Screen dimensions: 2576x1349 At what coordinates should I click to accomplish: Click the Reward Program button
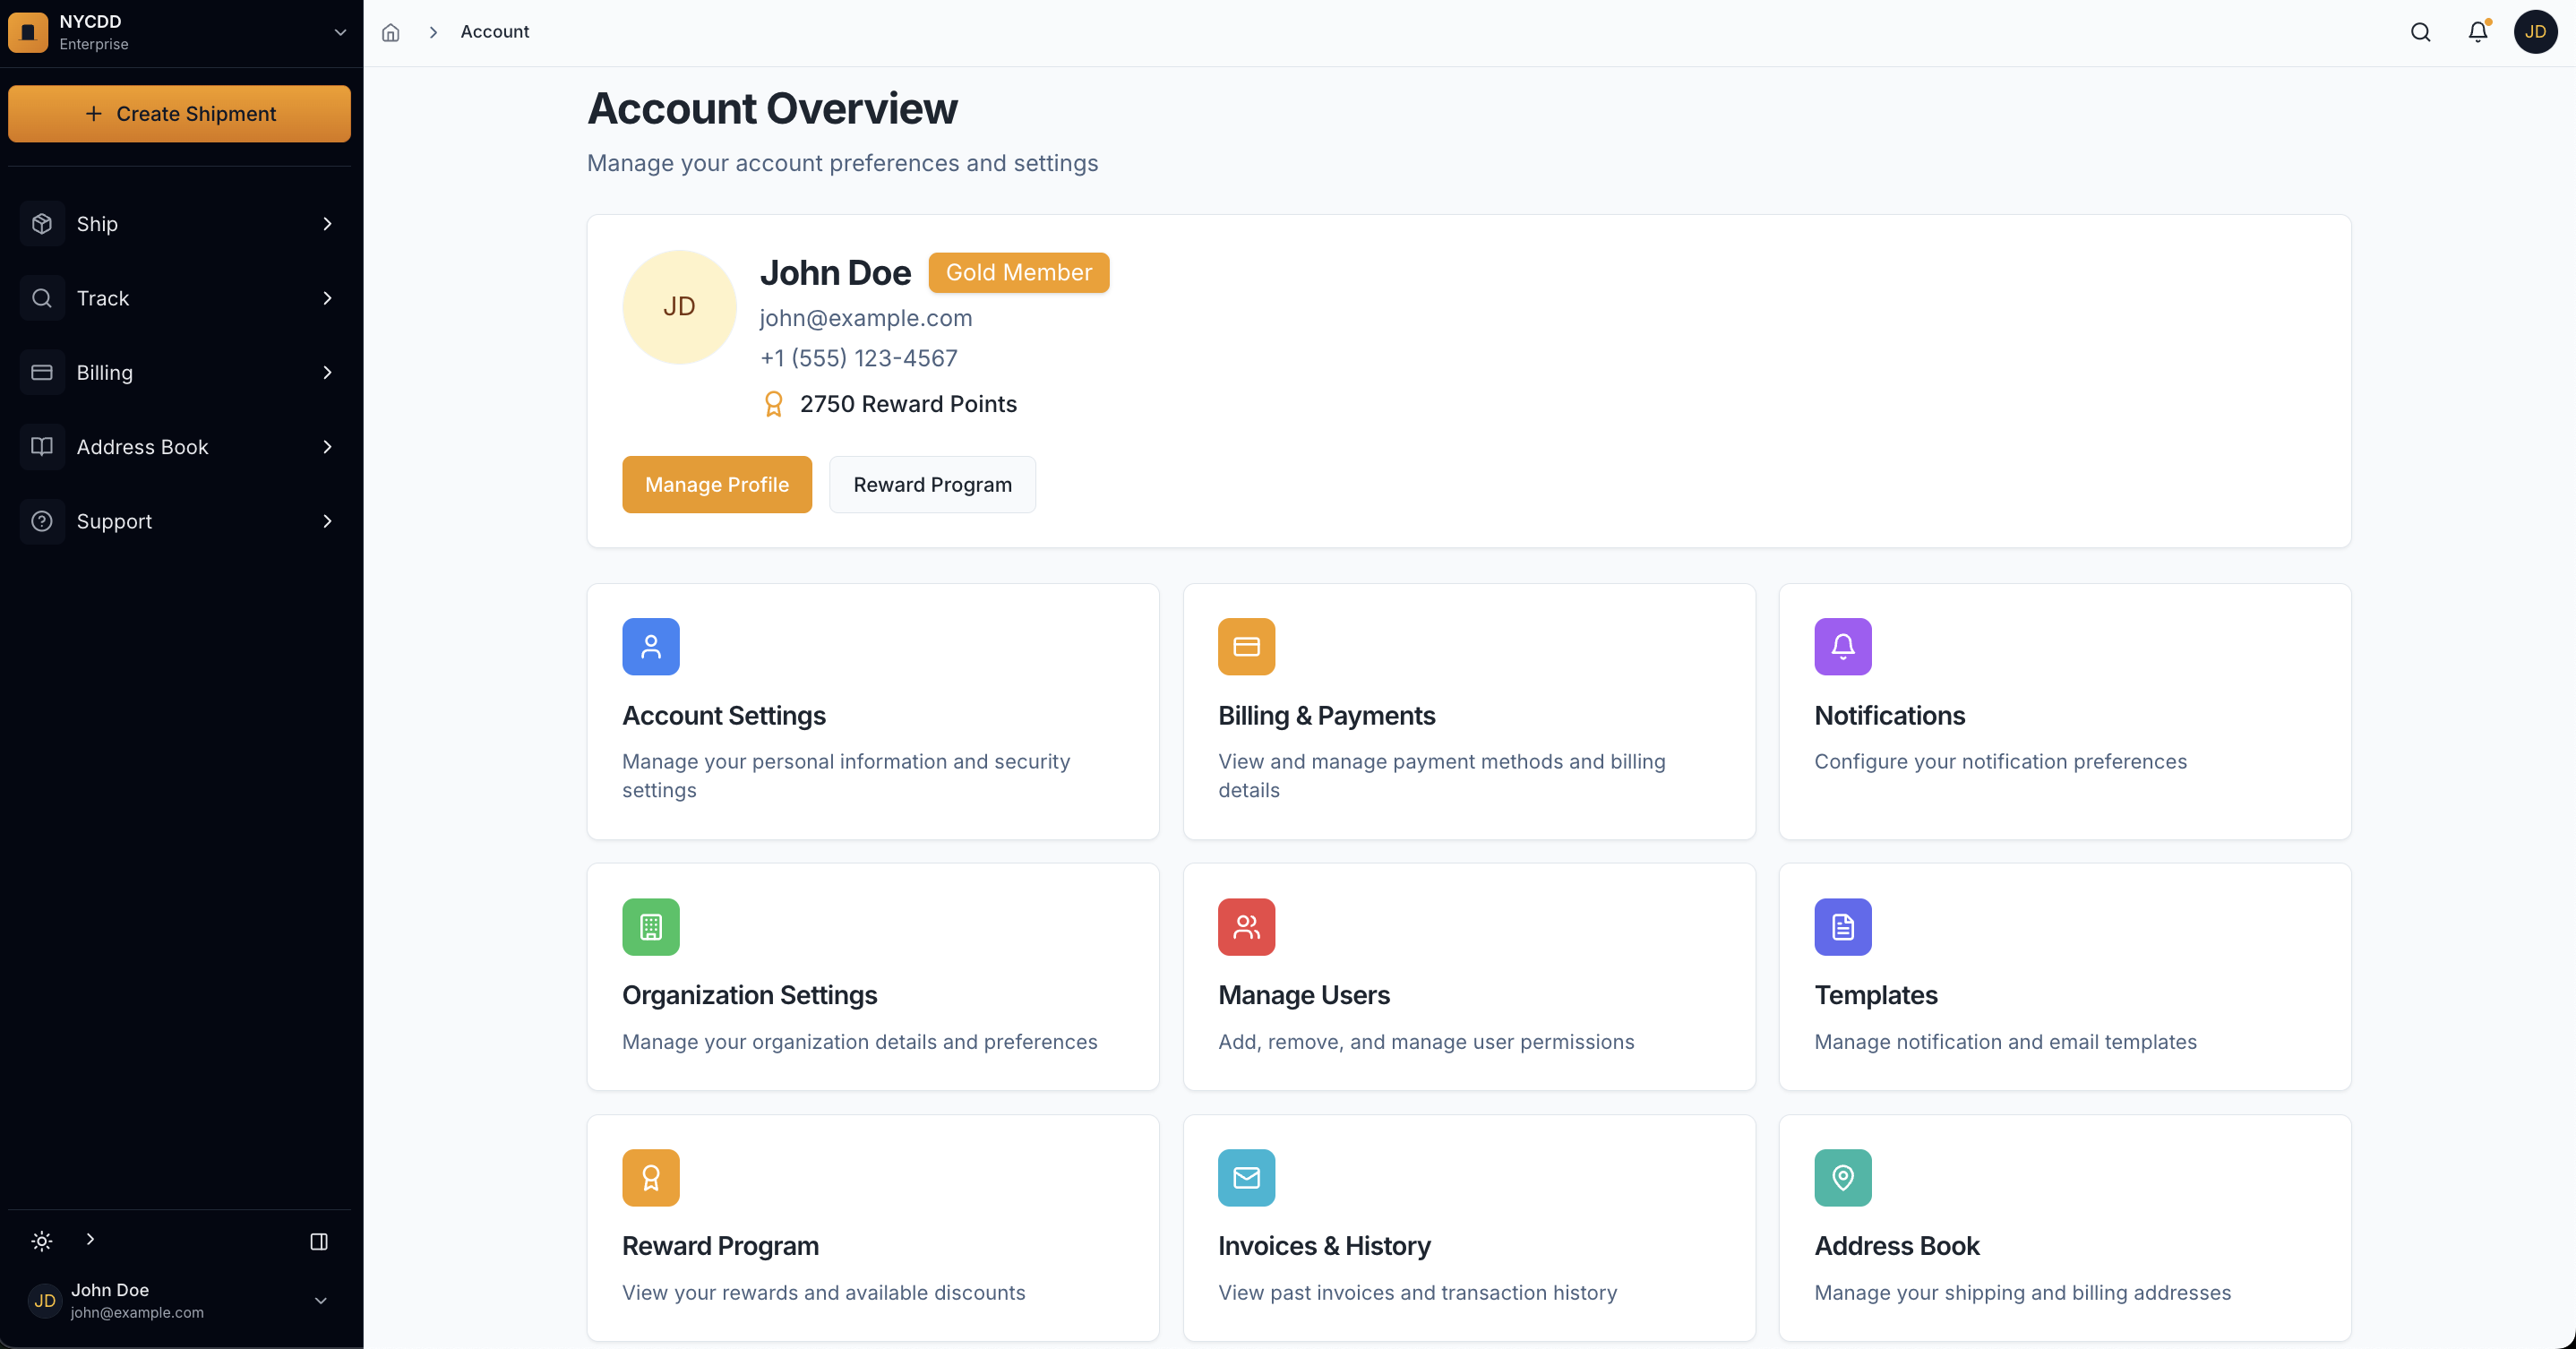pos(932,485)
